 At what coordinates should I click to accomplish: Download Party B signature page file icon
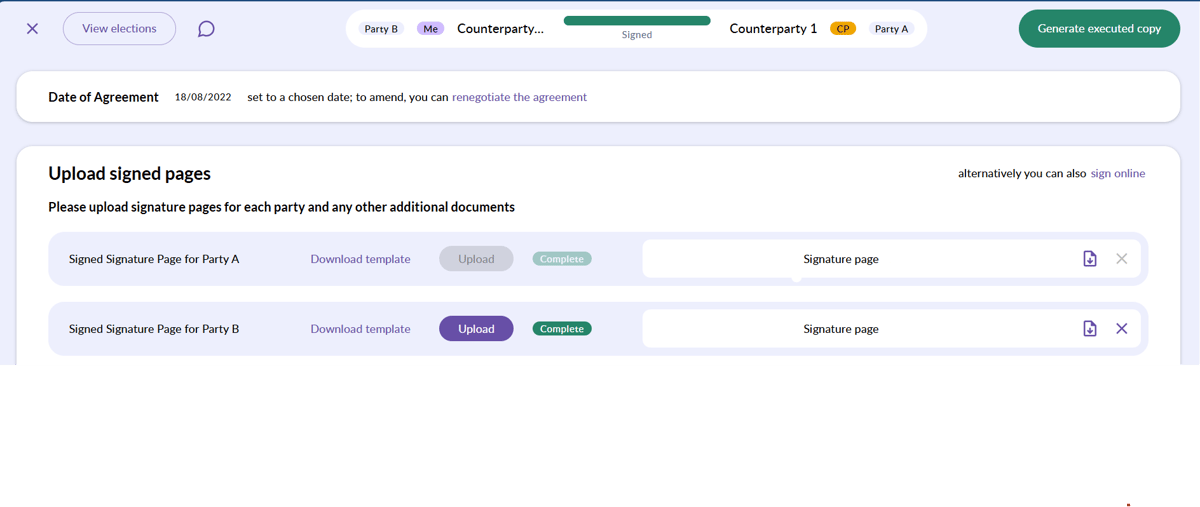(x=1090, y=329)
